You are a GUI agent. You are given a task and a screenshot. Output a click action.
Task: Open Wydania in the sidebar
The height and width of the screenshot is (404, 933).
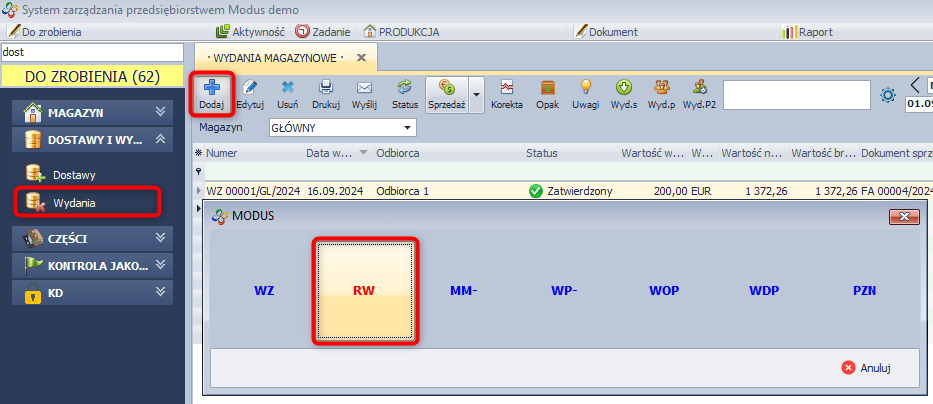point(61,203)
